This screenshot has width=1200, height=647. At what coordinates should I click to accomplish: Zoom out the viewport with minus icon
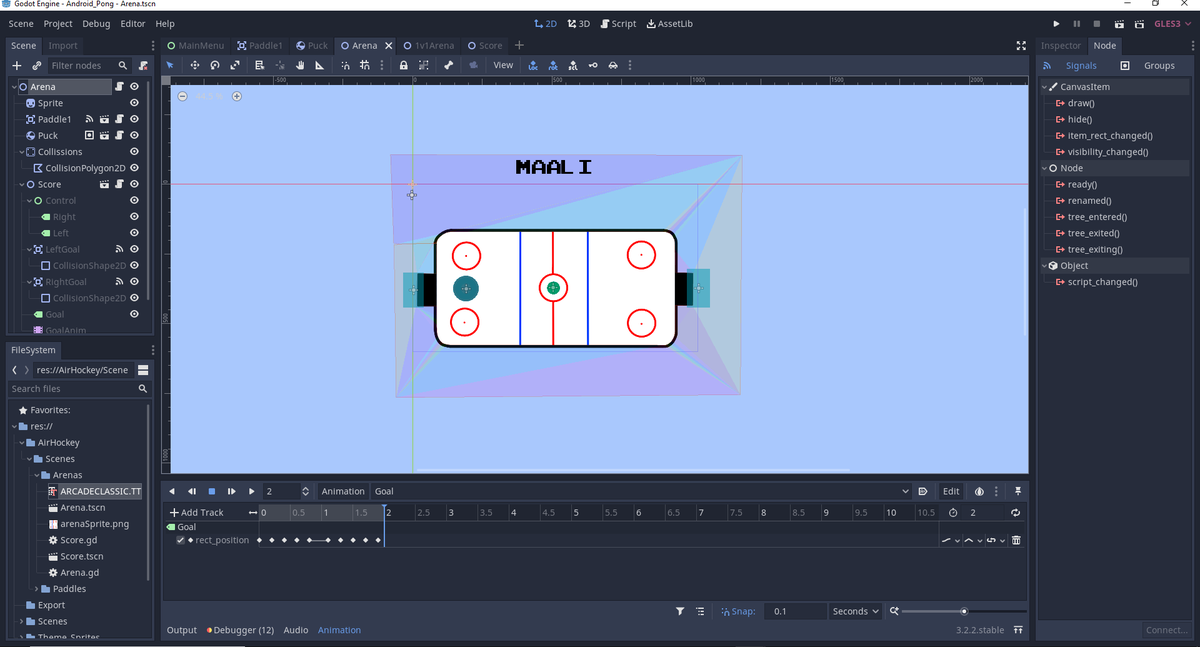182,96
